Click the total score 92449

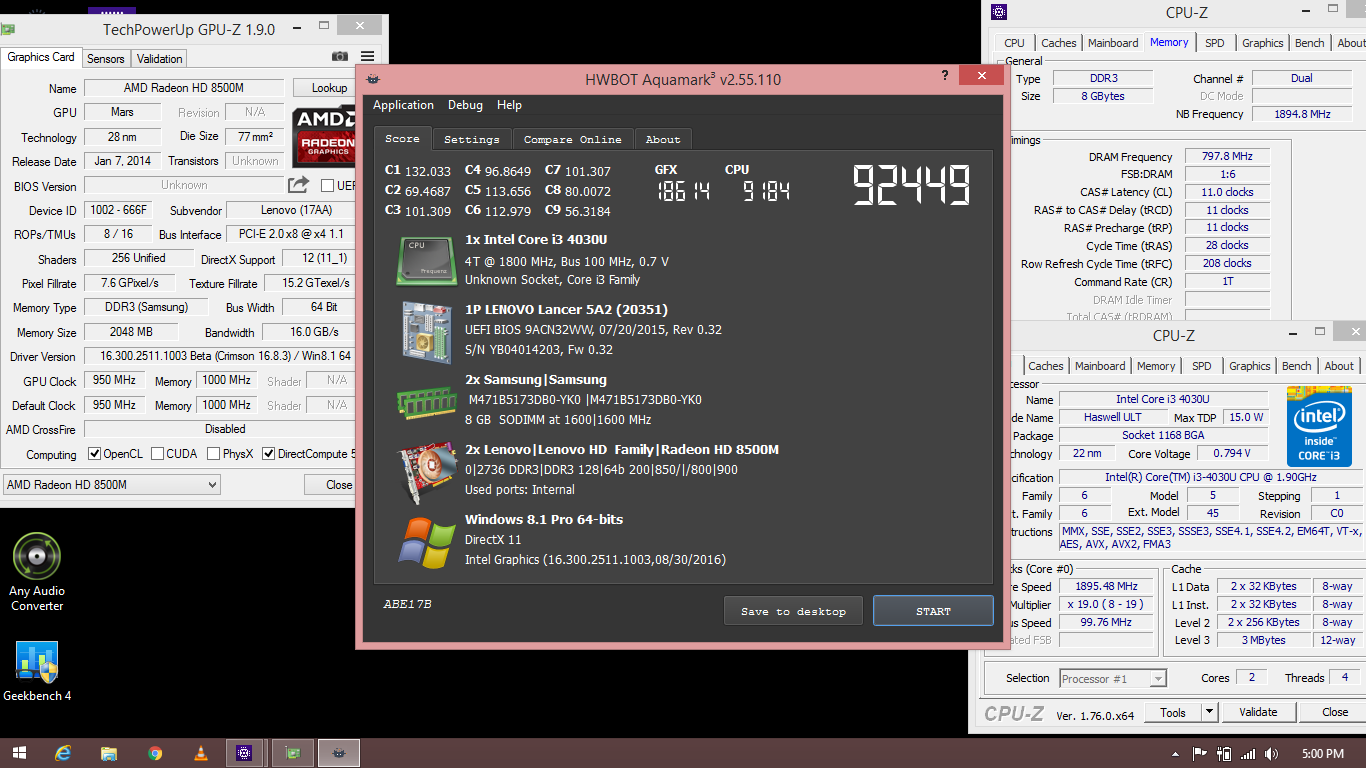click(911, 186)
